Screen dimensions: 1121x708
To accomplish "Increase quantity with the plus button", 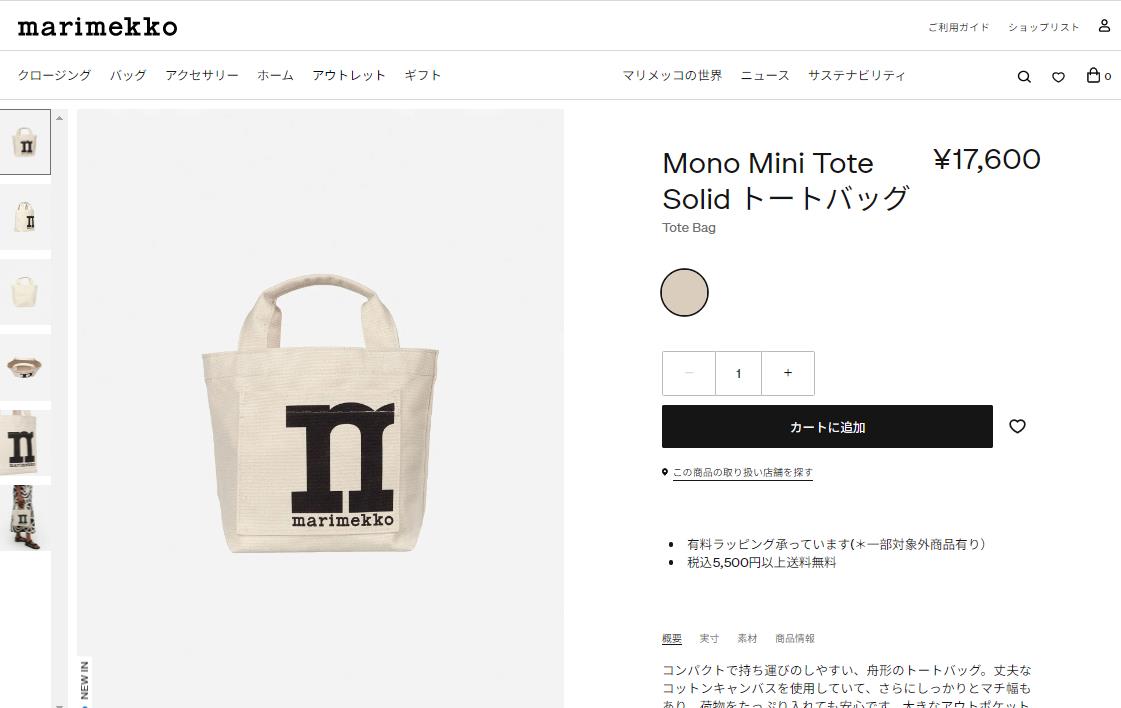I will tap(788, 373).
